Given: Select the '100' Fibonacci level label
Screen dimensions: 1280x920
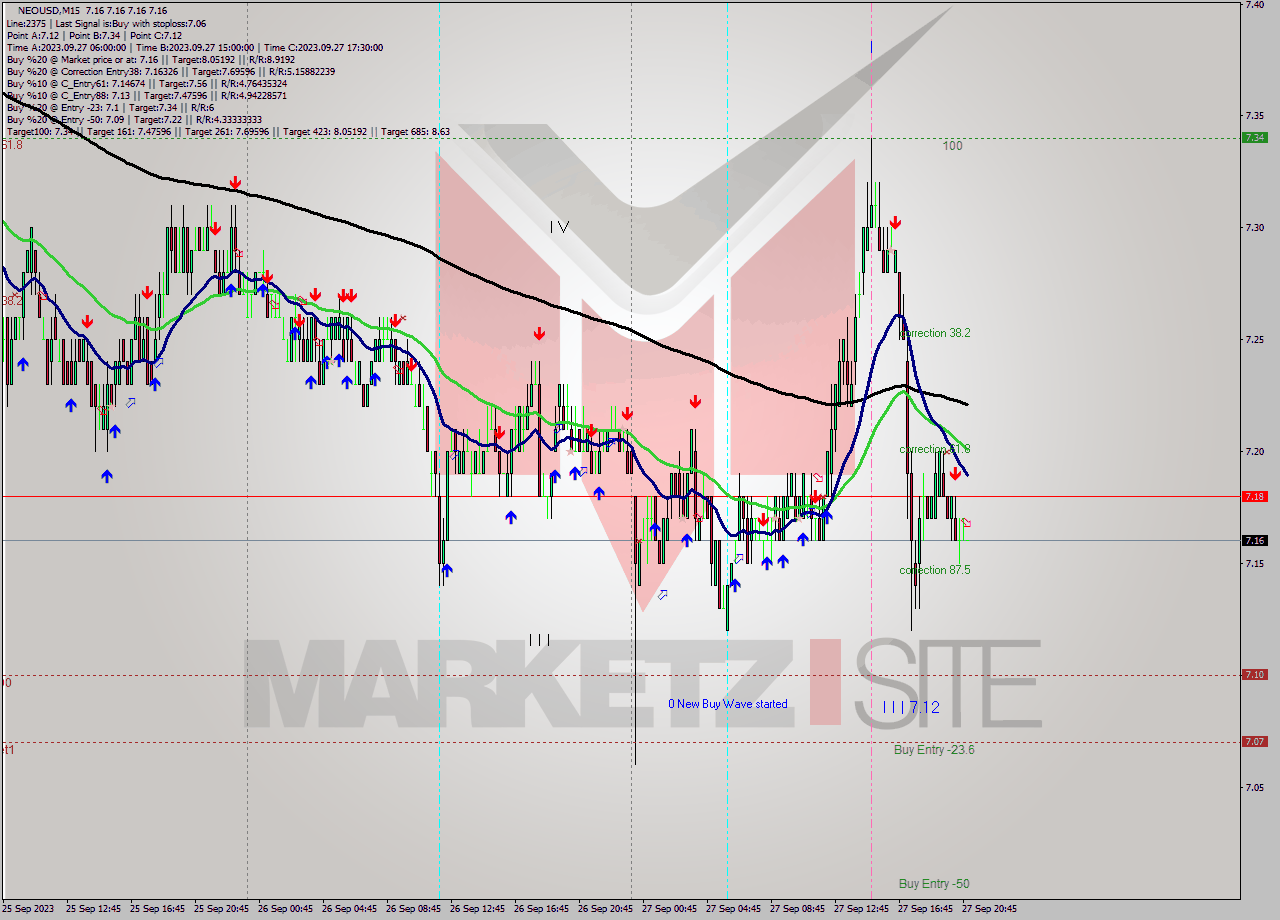Looking at the screenshot, I should pos(952,146).
